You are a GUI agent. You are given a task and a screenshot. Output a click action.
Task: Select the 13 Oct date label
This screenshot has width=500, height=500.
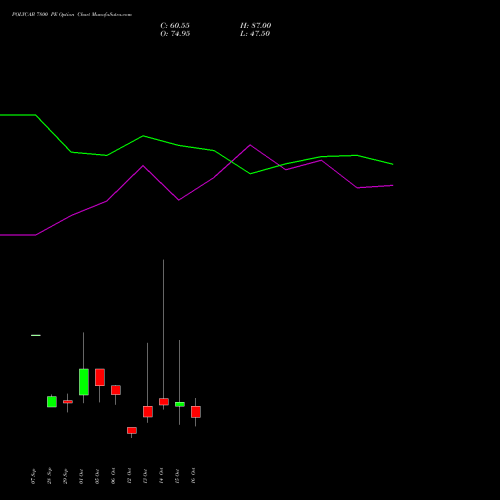pyautogui.click(x=145, y=476)
